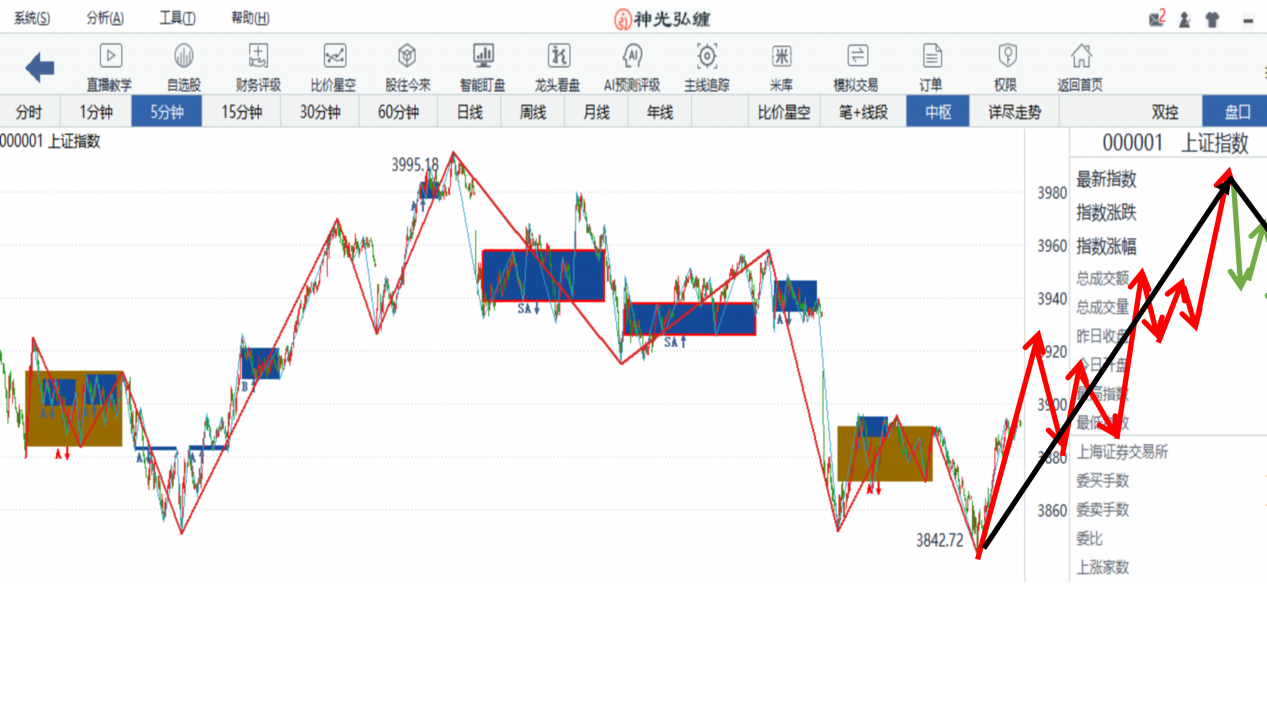Open the 工具(T) menu

(177, 18)
